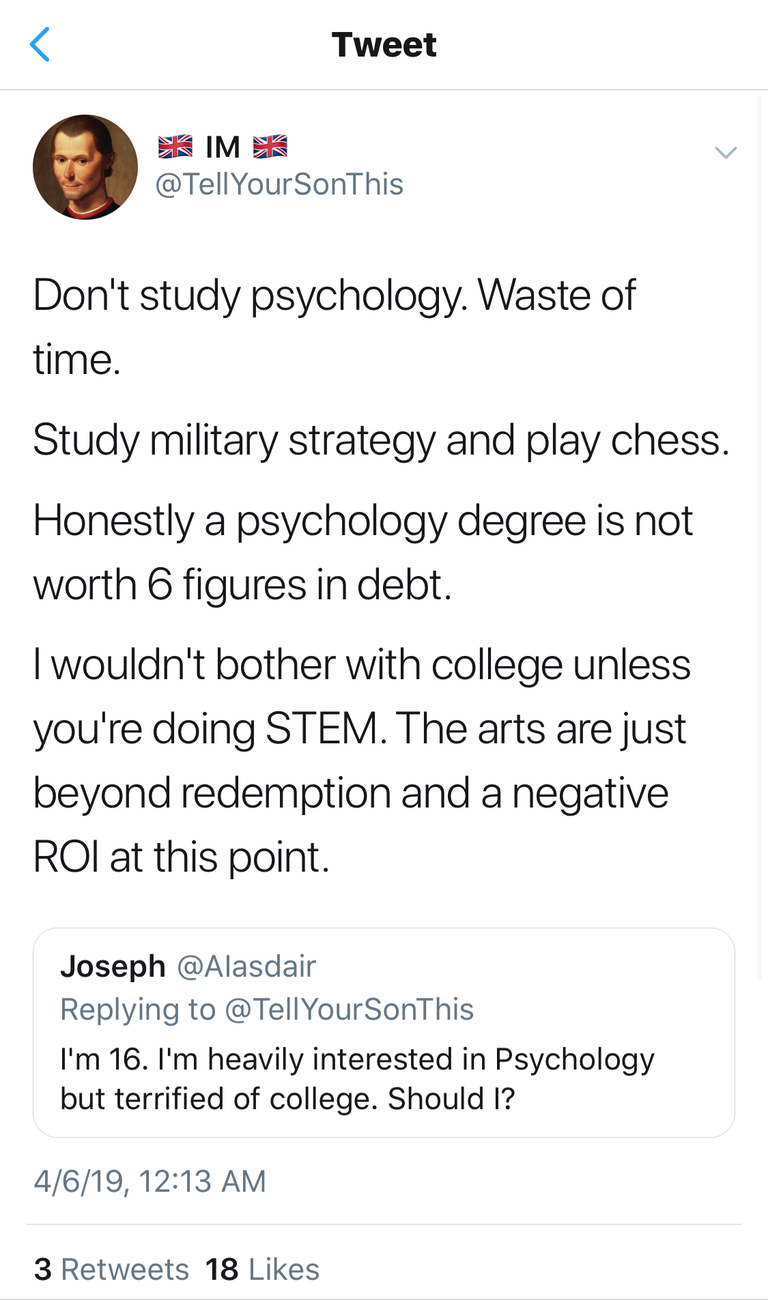Tap the "Study military strategy" line
768x1301 pixels.
click(x=380, y=440)
